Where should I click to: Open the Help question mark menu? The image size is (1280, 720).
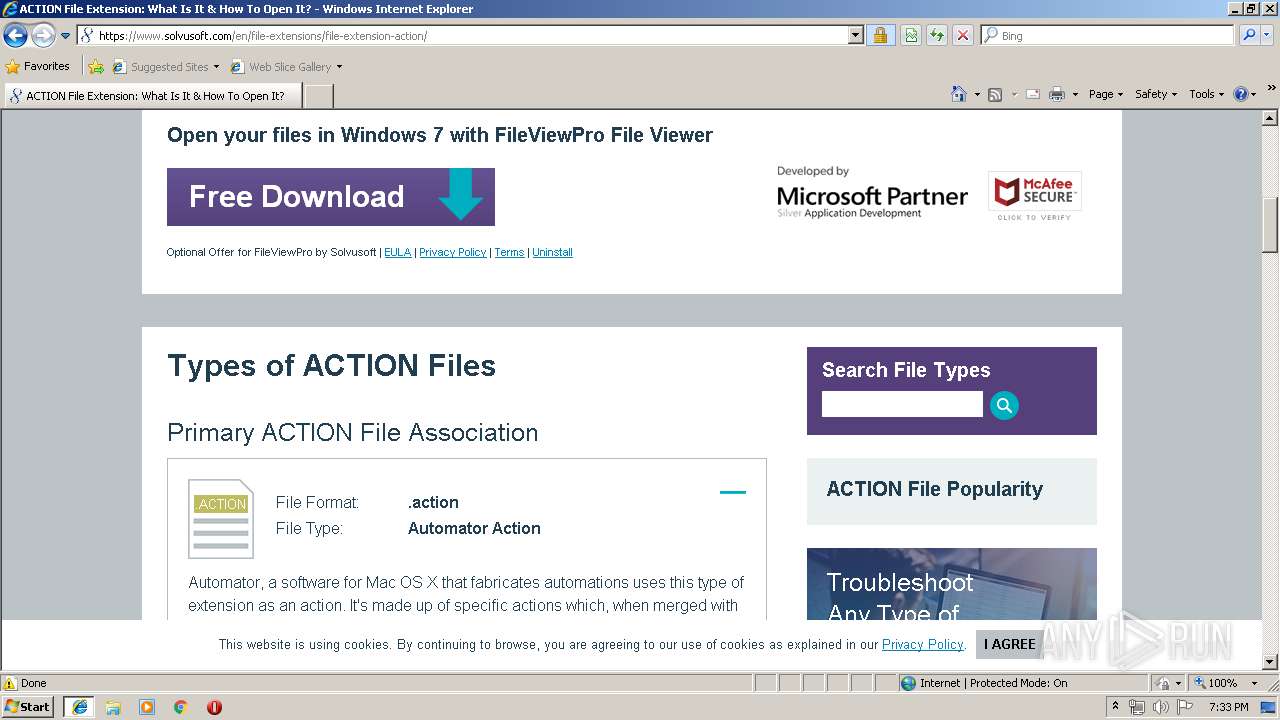1245,94
